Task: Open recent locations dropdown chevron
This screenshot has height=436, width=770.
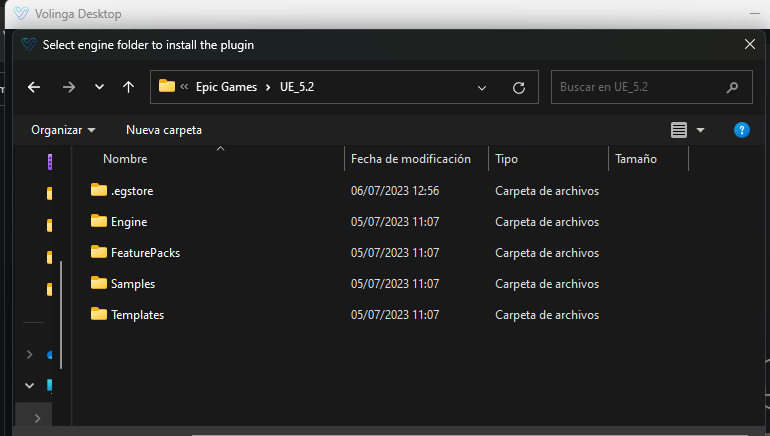Action: tap(99, 87)
